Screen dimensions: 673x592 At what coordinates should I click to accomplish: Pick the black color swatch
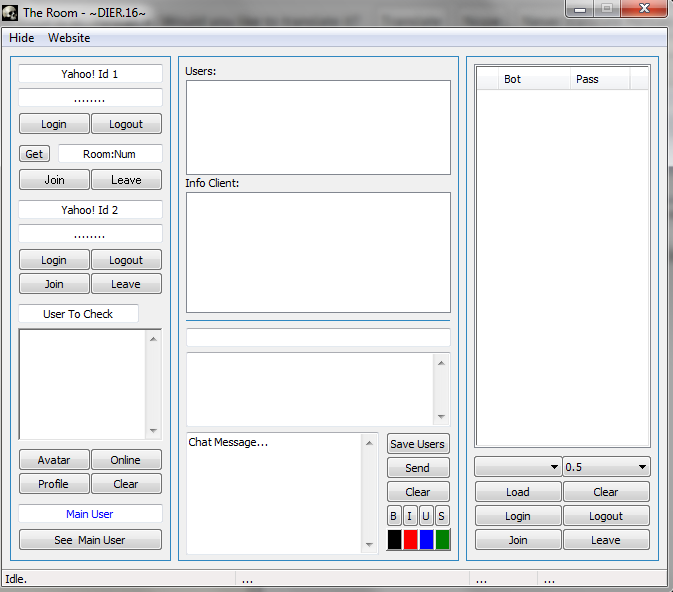tap(394, 540)
